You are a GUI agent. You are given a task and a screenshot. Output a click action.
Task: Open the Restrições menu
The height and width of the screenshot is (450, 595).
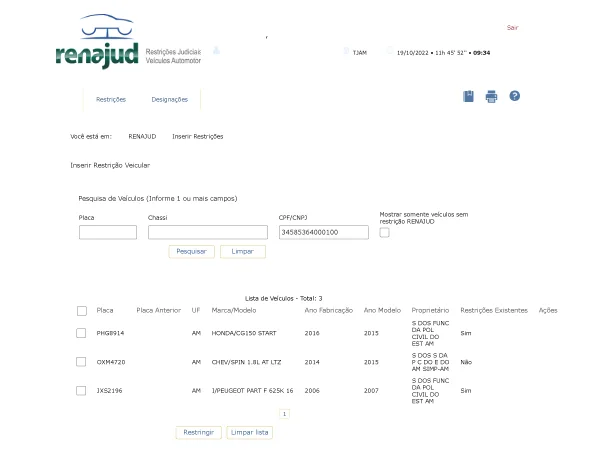pos(111,99)
